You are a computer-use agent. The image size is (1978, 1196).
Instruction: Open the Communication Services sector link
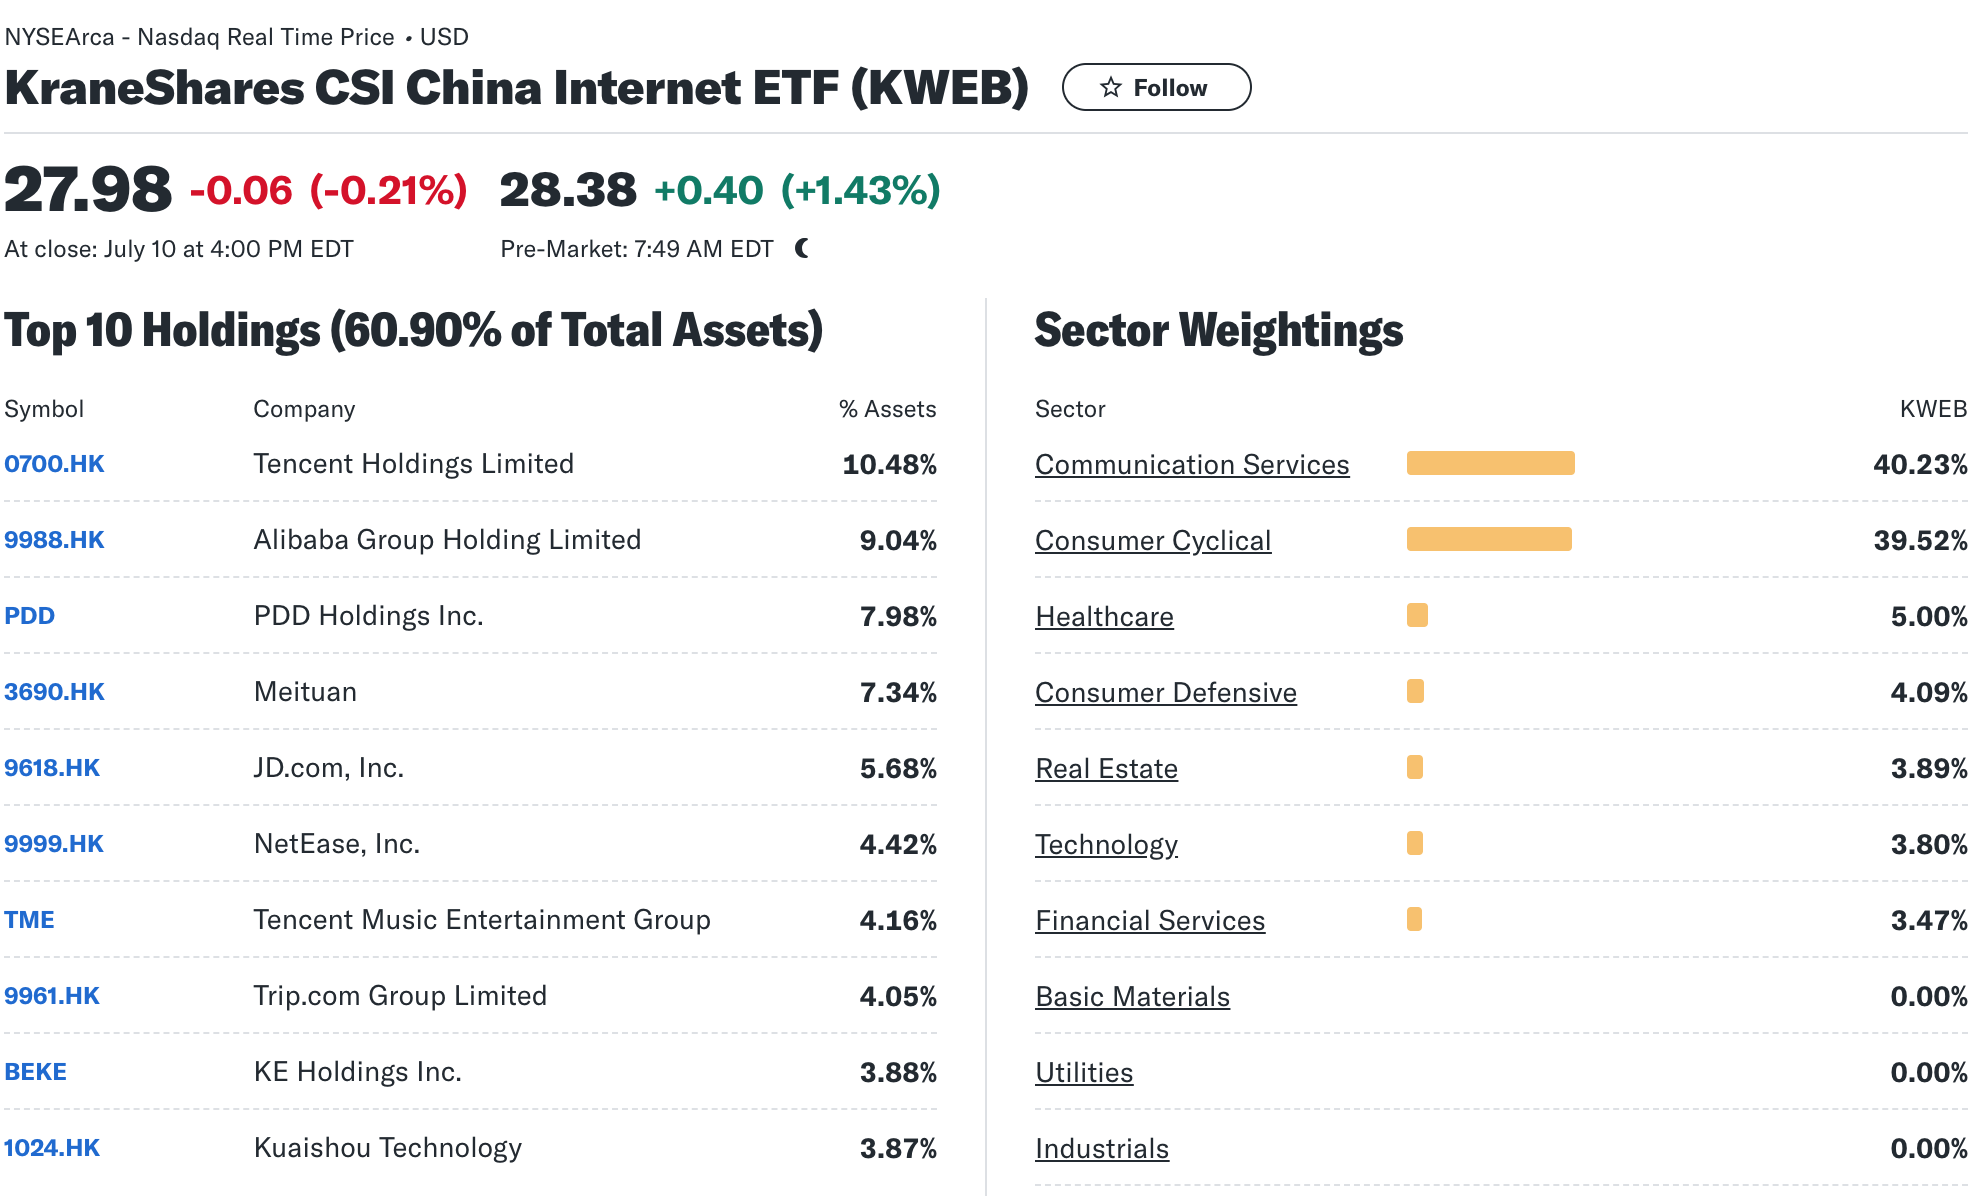point(1192,465)
